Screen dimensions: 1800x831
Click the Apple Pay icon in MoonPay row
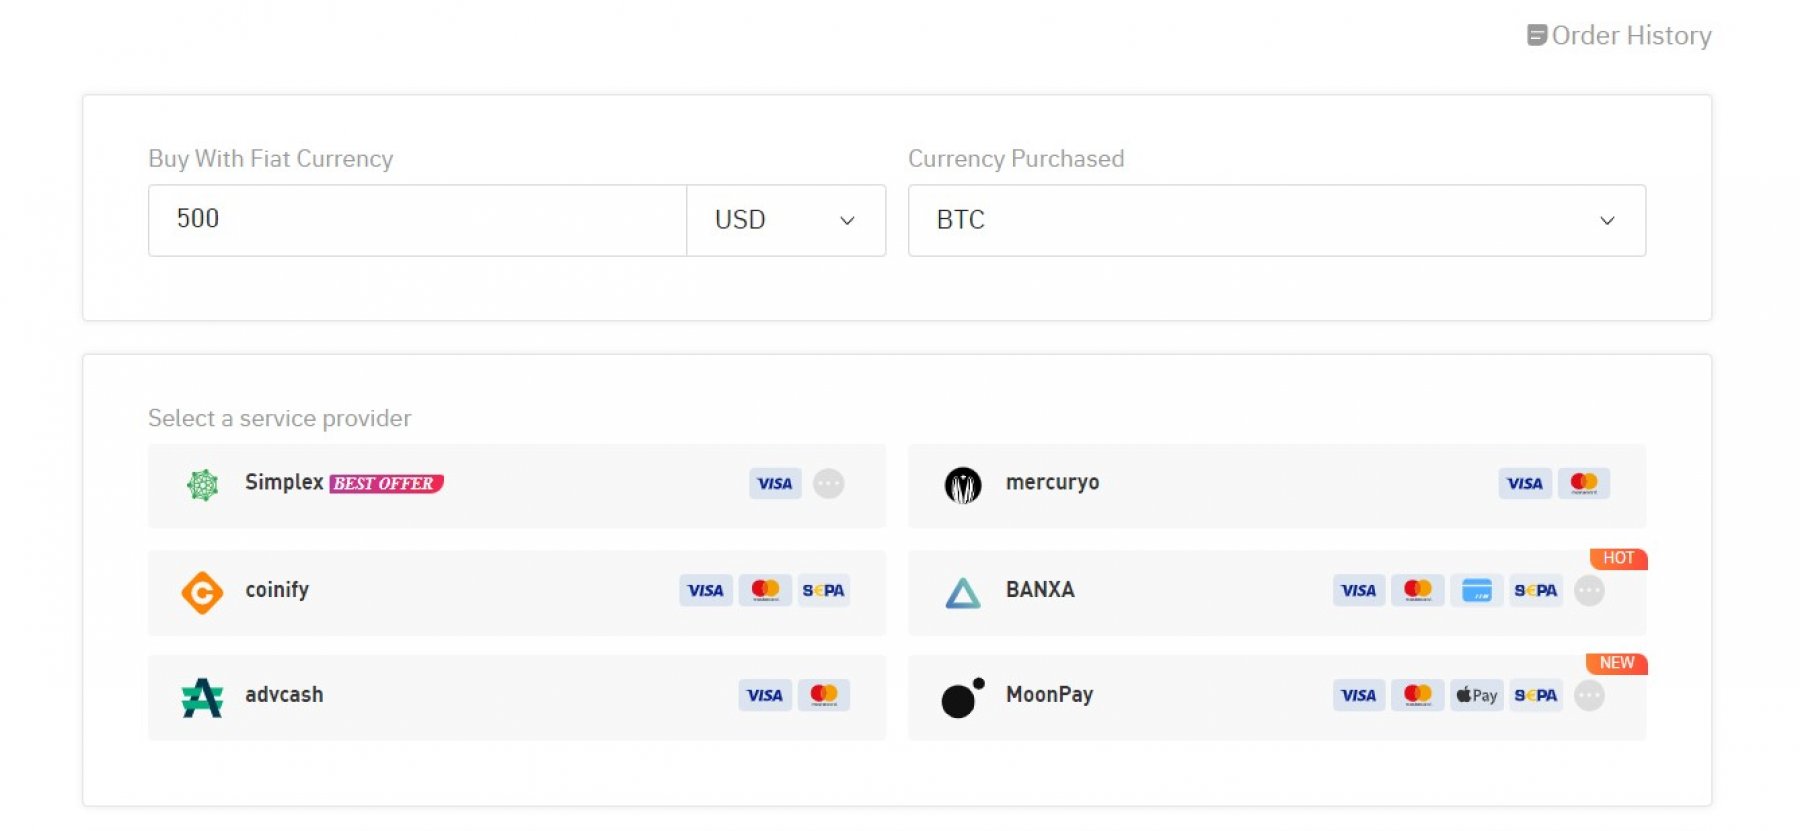click(x=1476, y=695)
